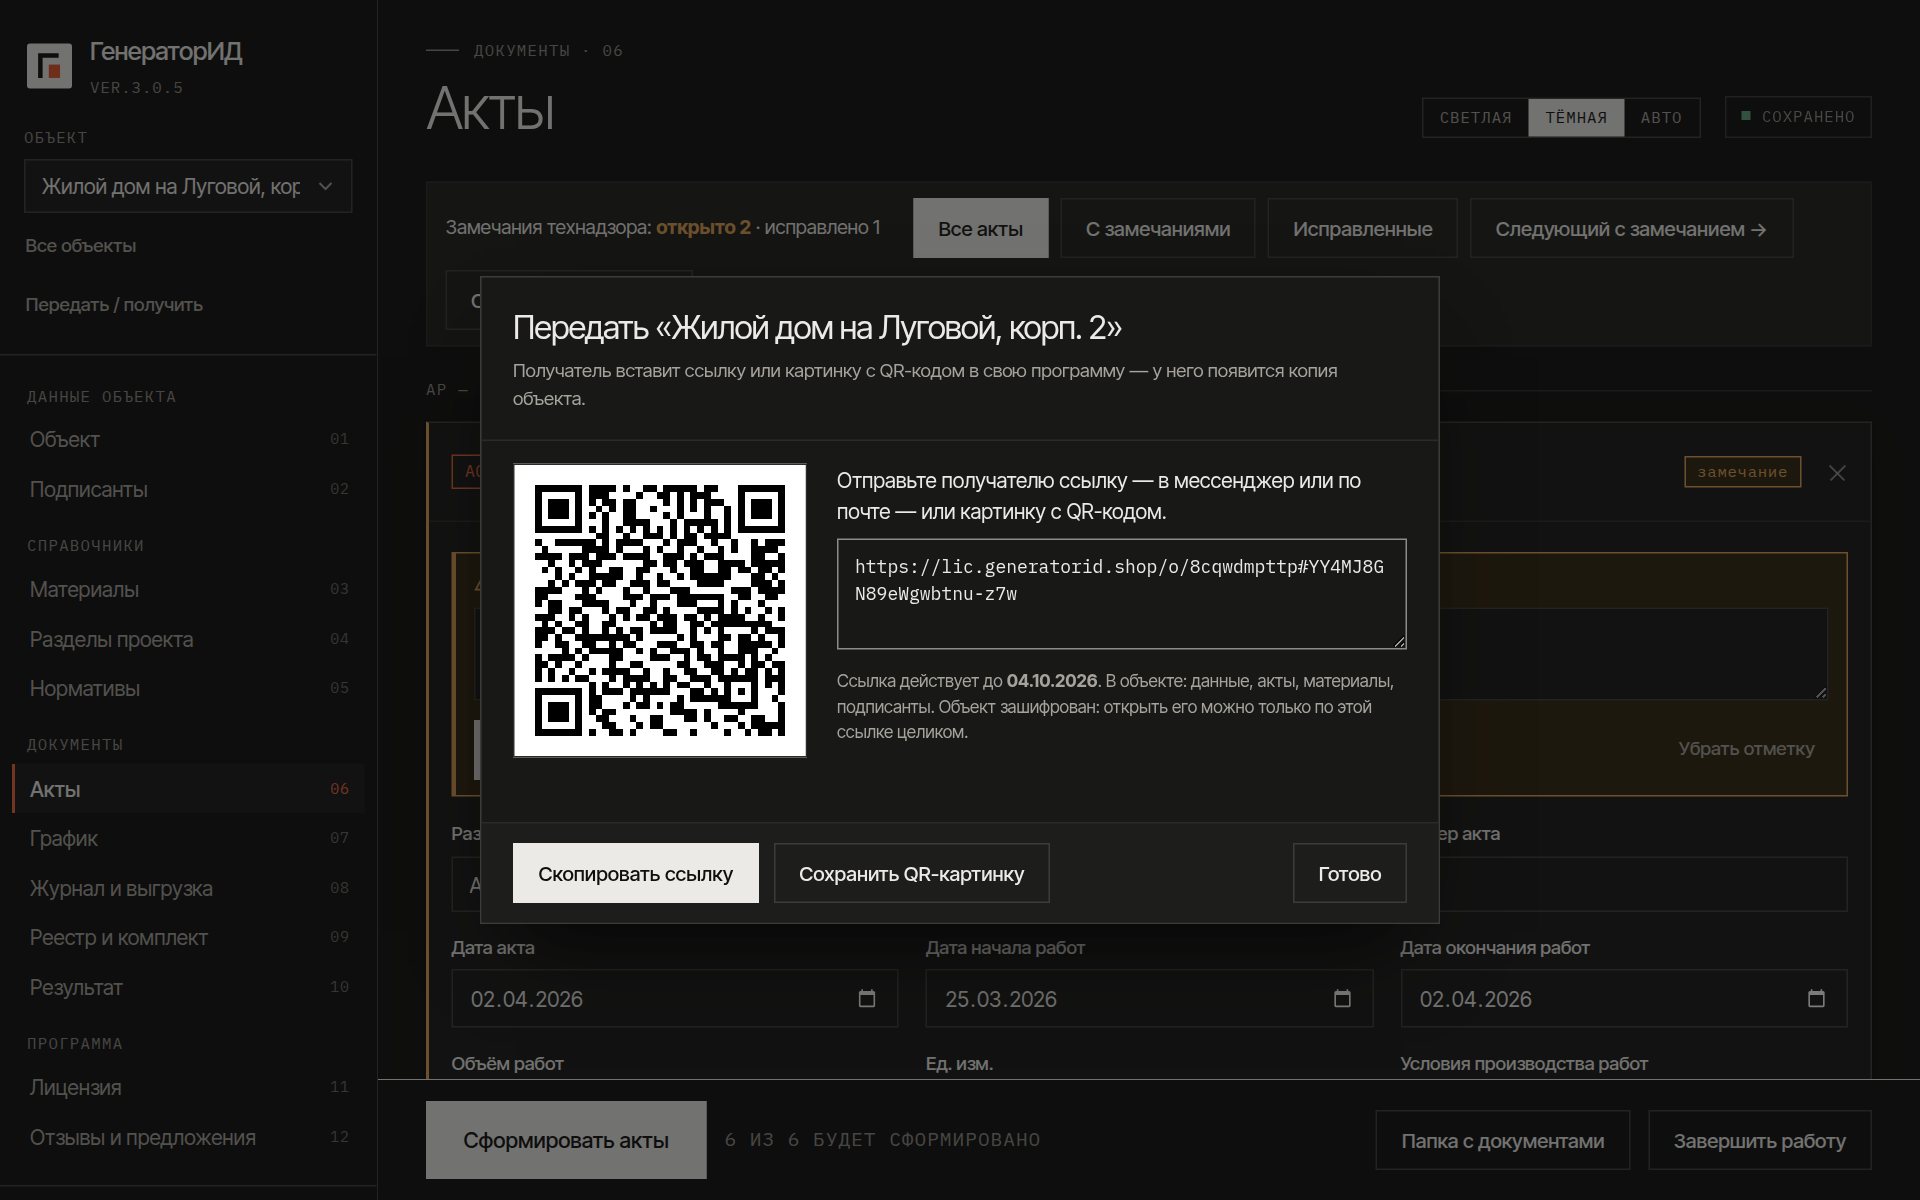The image size is (1920, 1200).
Task: Open Все объекты link in sidebar
Action: pos(81,246)
